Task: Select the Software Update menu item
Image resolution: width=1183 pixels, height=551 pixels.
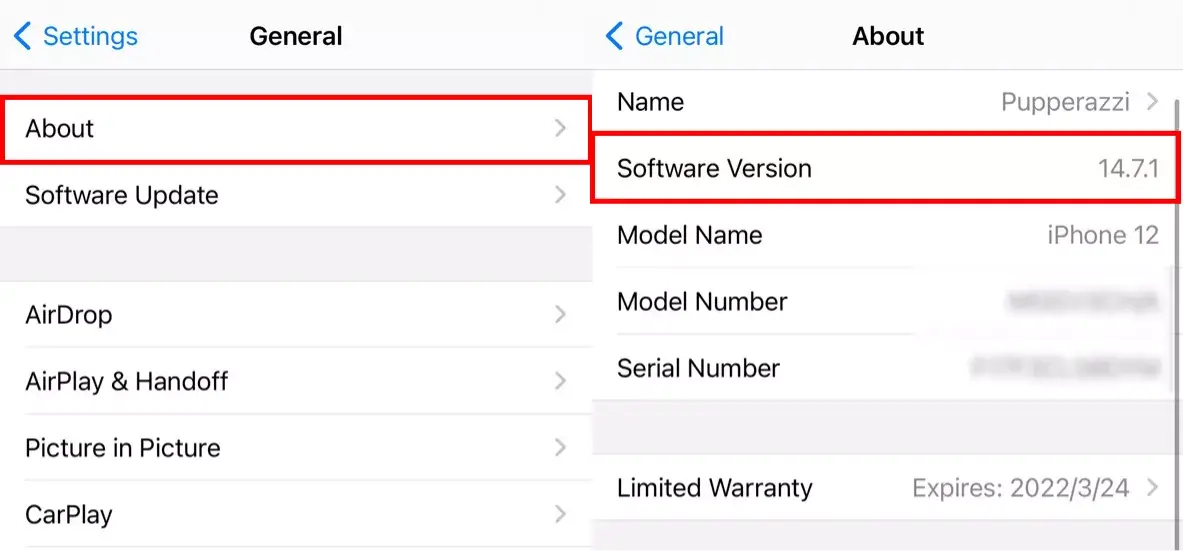Action: (x=122, y=195)
